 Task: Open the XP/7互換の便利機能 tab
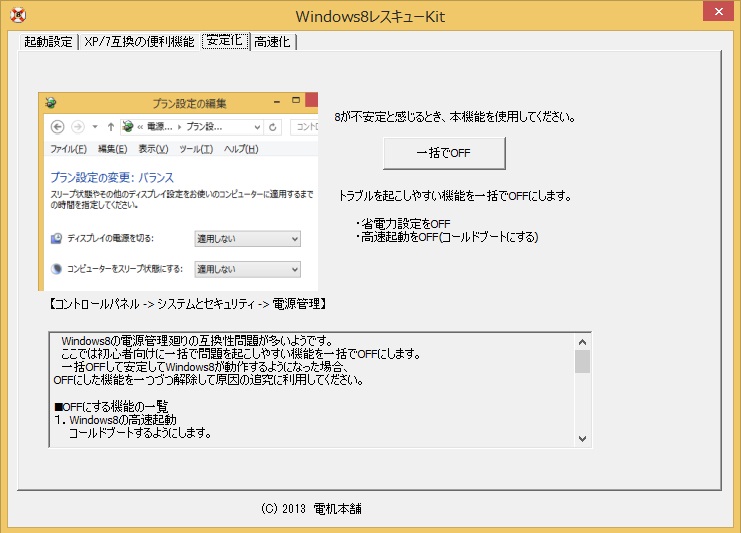tap(139, 42)
